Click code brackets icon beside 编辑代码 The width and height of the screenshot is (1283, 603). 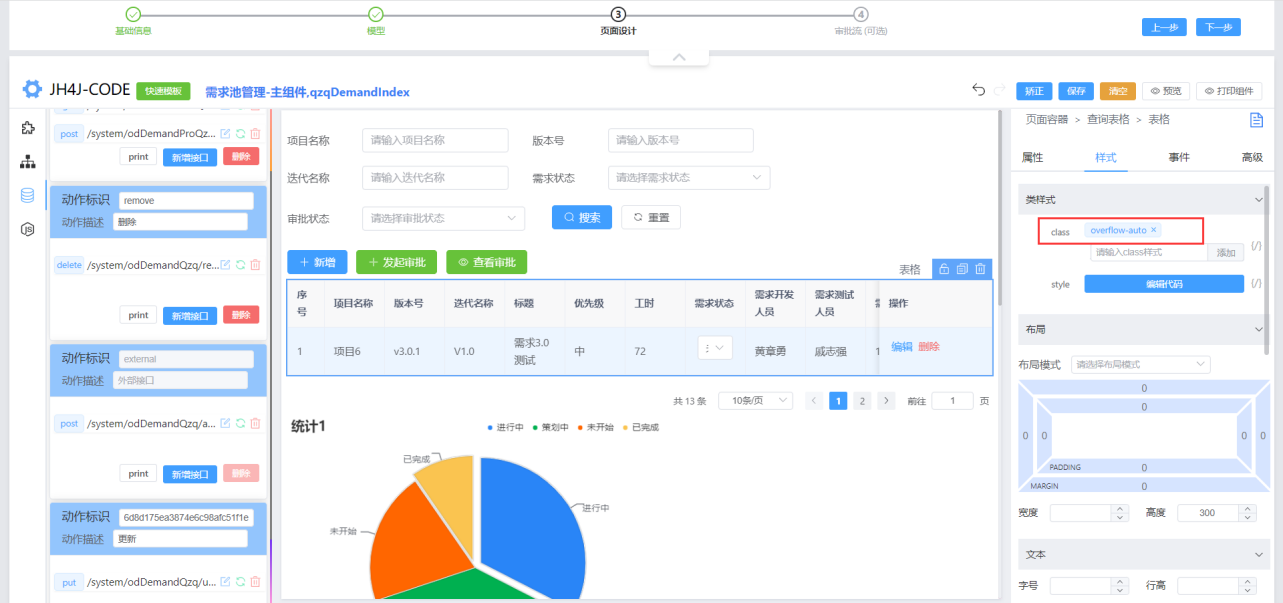(1256, 284)
